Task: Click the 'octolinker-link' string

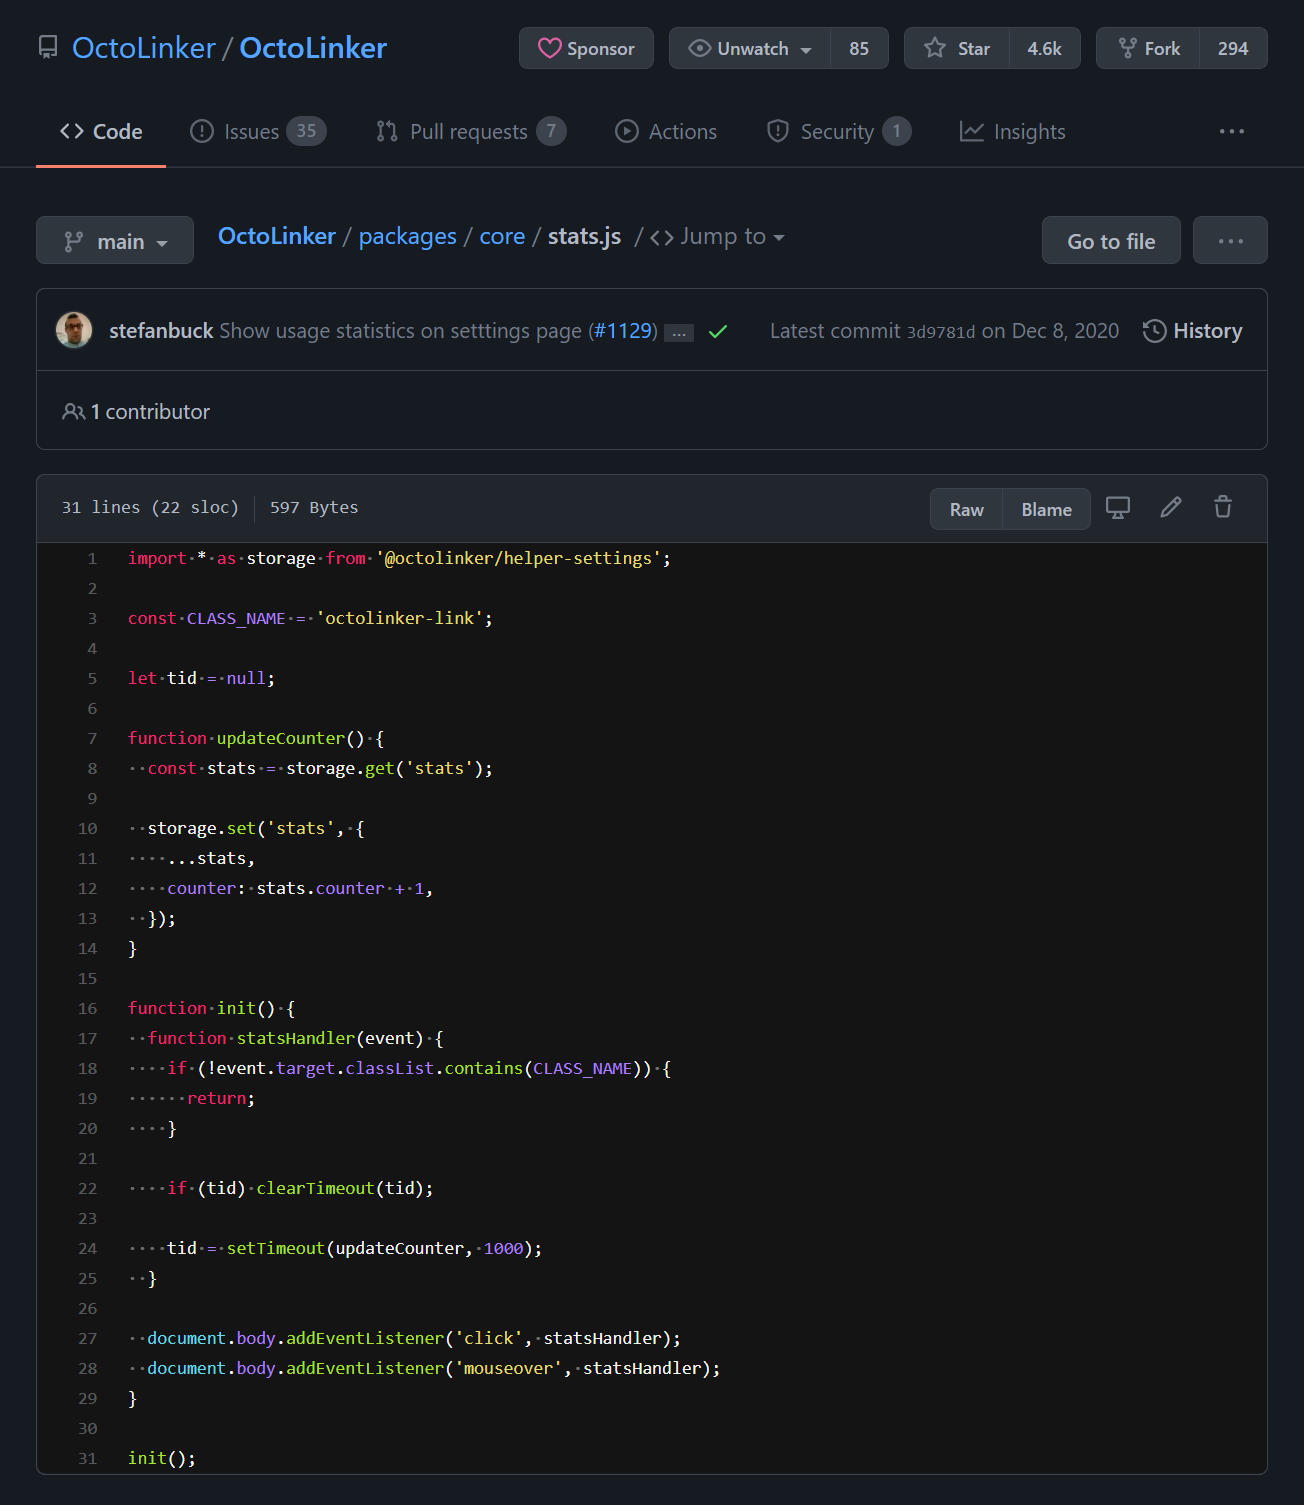Action: 400,618
